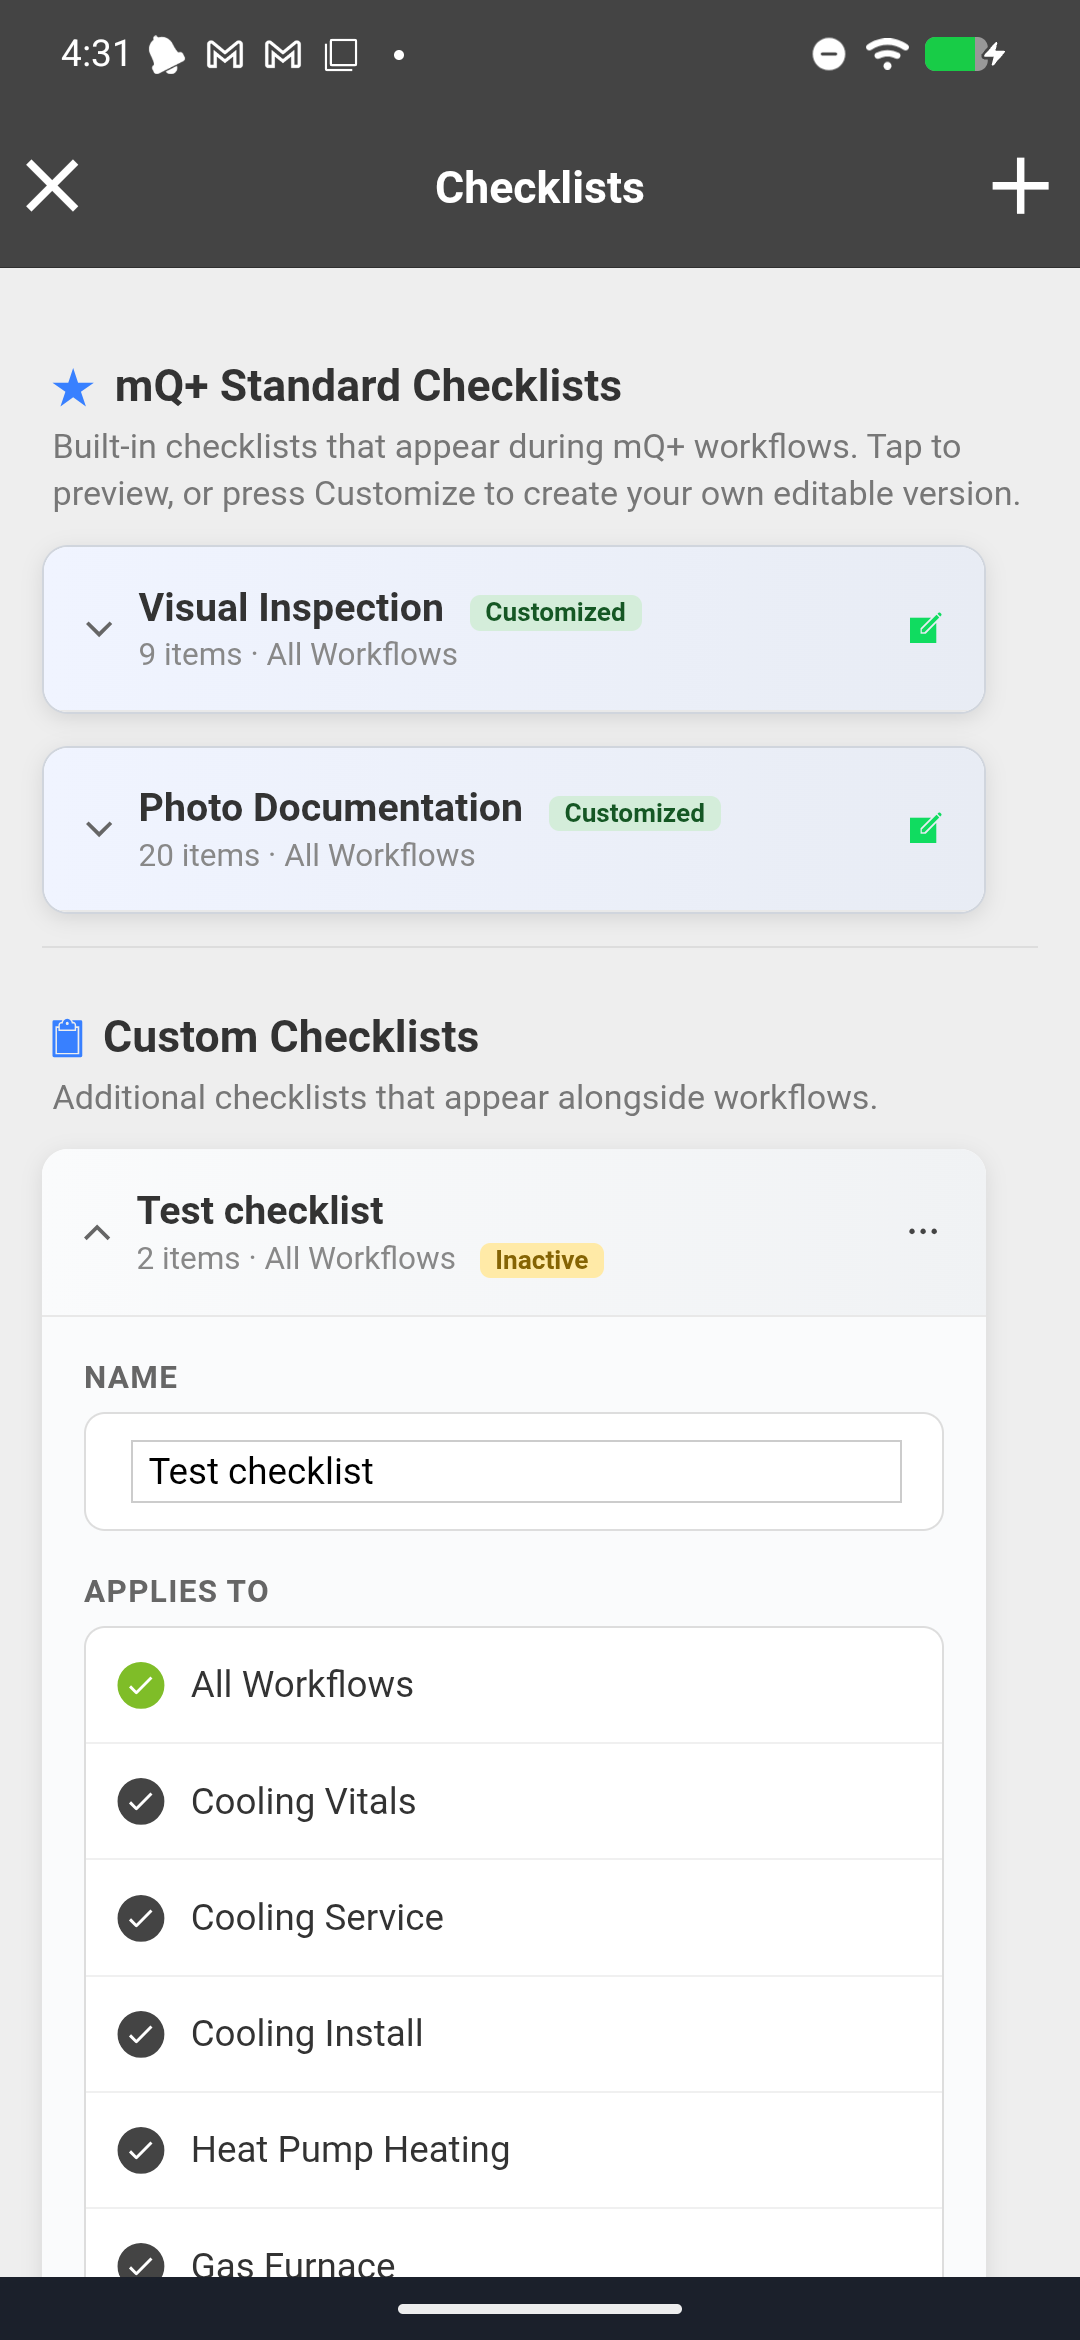Tap the '9 items · All Workflows' text
The height and width of the screenshot is (2340, 1080).
click(x=298, y=654)
